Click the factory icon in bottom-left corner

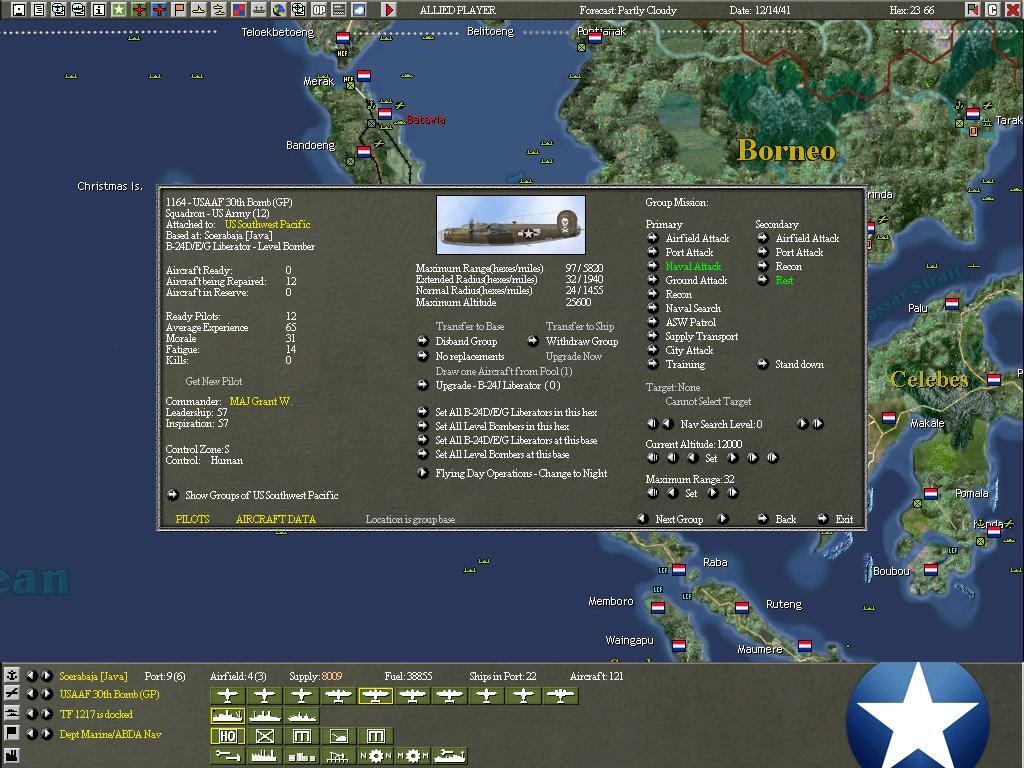[12, 756]
